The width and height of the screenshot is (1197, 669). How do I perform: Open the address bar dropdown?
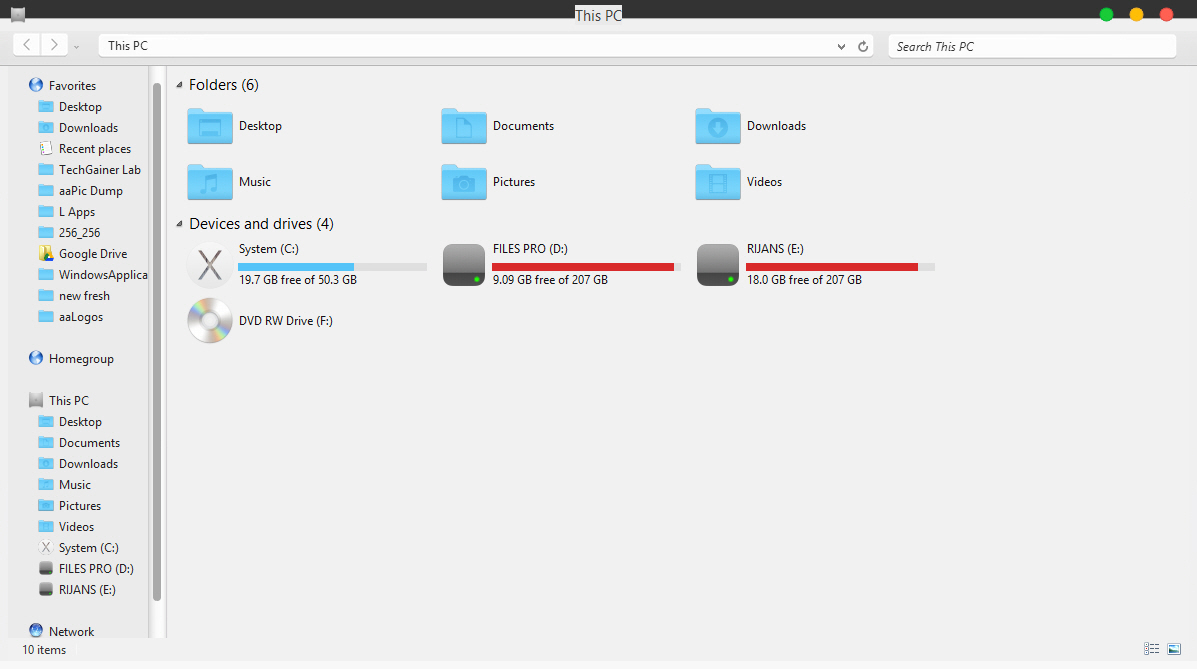tap(841, 45)
